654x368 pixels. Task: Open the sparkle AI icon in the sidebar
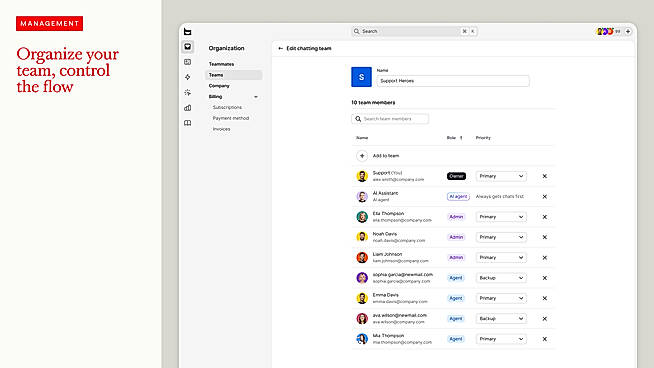[188, 93]
